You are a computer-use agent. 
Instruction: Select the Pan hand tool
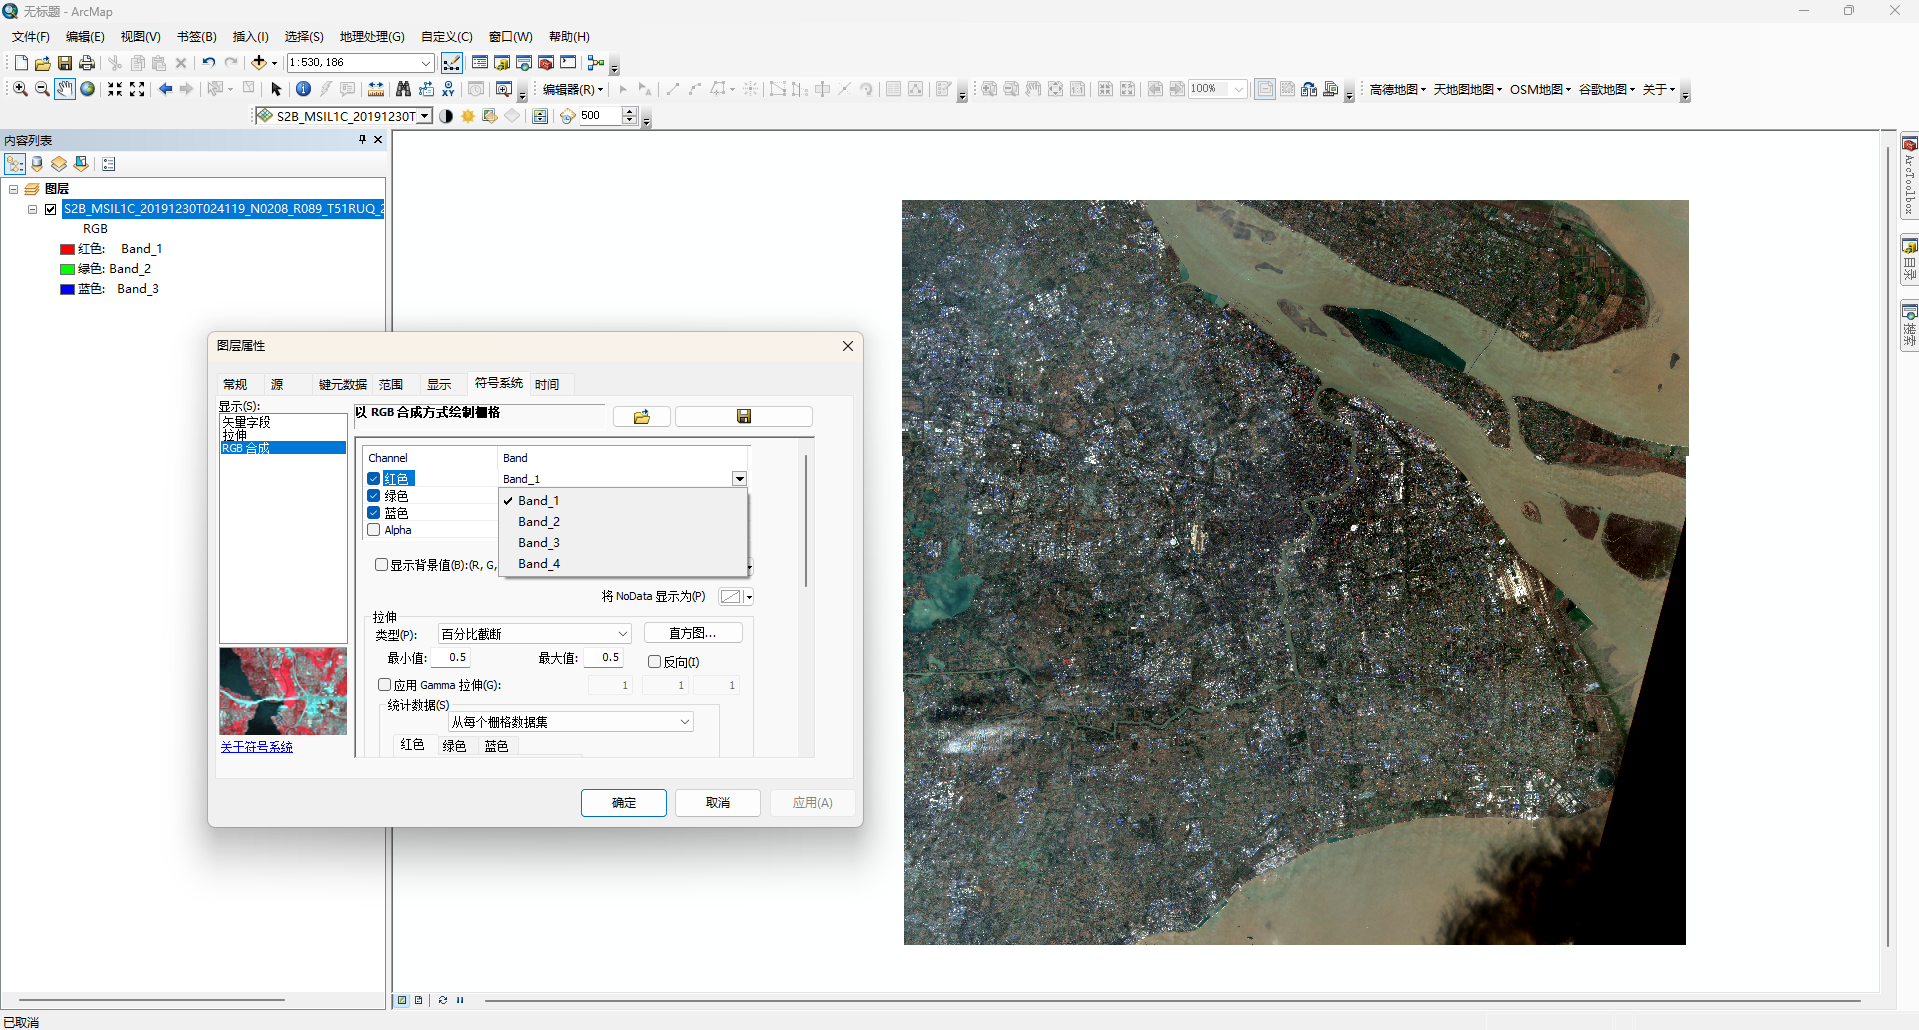coord(65,89)
